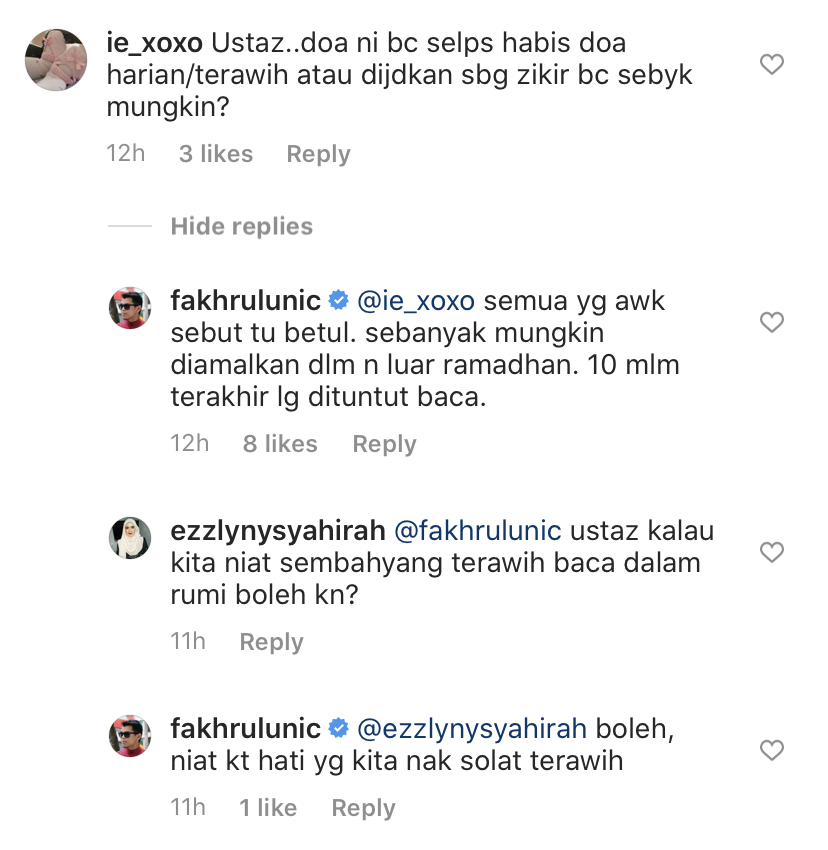Reply to ie_xoxo's comment

(318, 154)
